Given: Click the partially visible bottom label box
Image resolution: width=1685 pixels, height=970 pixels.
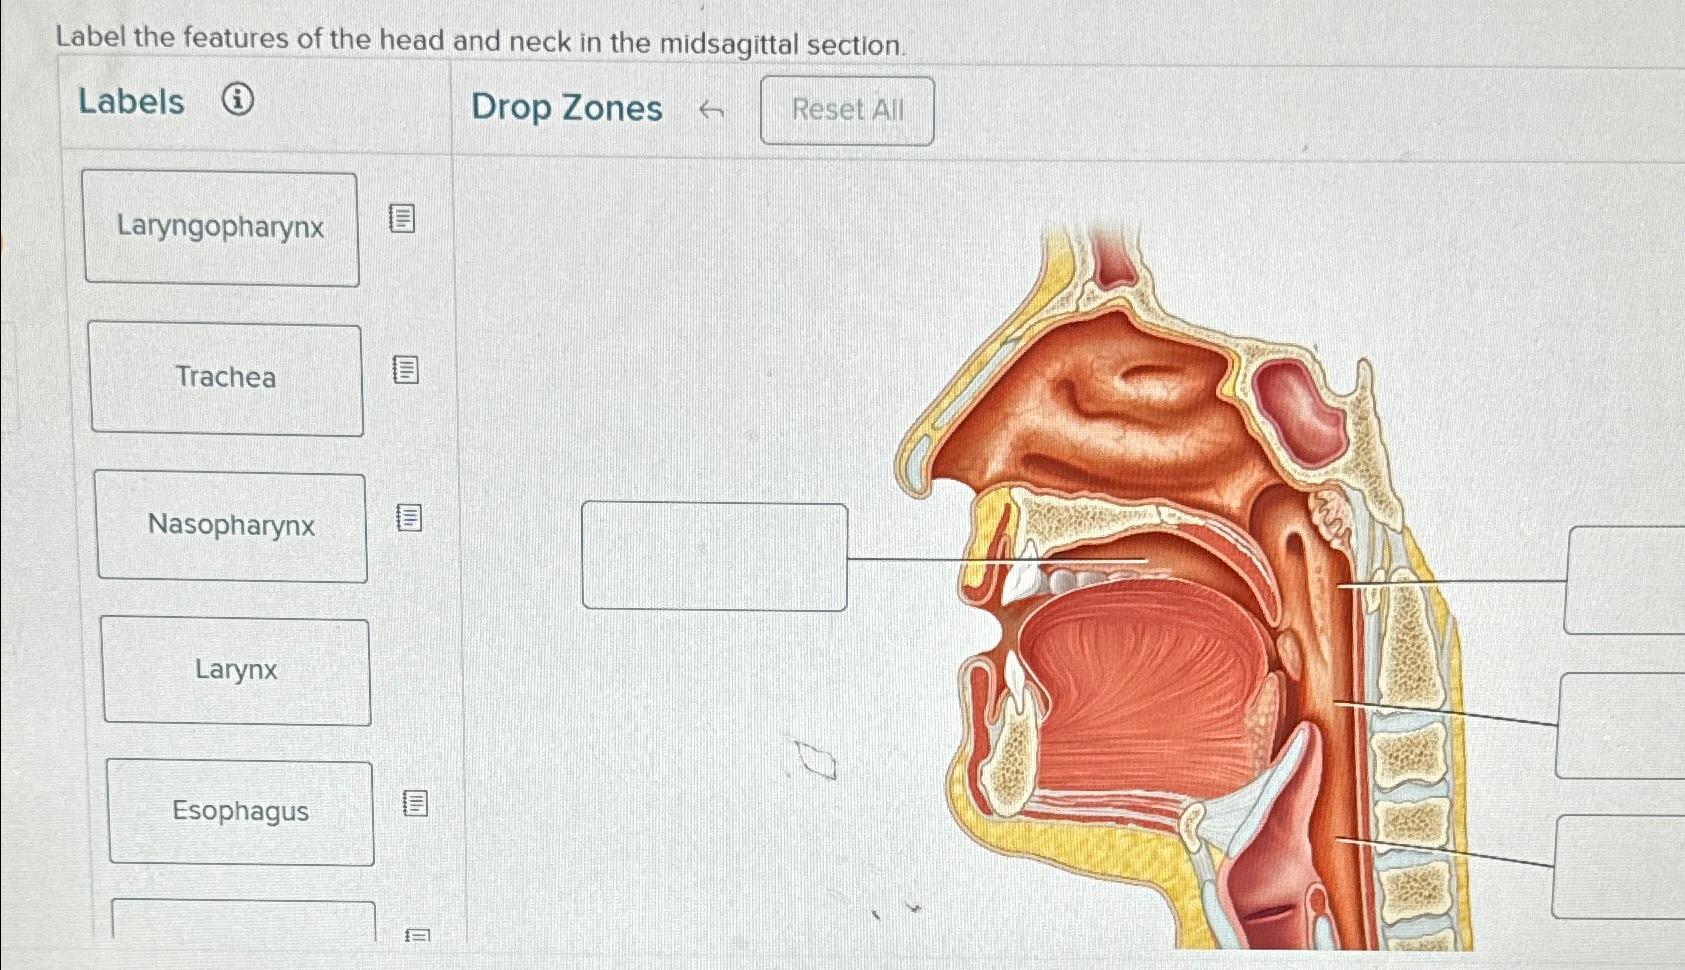Looking at the screenshot, I should (x=244, y=920).
